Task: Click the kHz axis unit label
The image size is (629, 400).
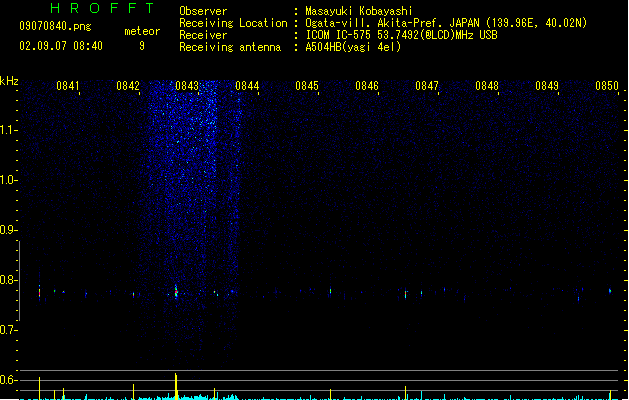Action: tap(9, 81)
